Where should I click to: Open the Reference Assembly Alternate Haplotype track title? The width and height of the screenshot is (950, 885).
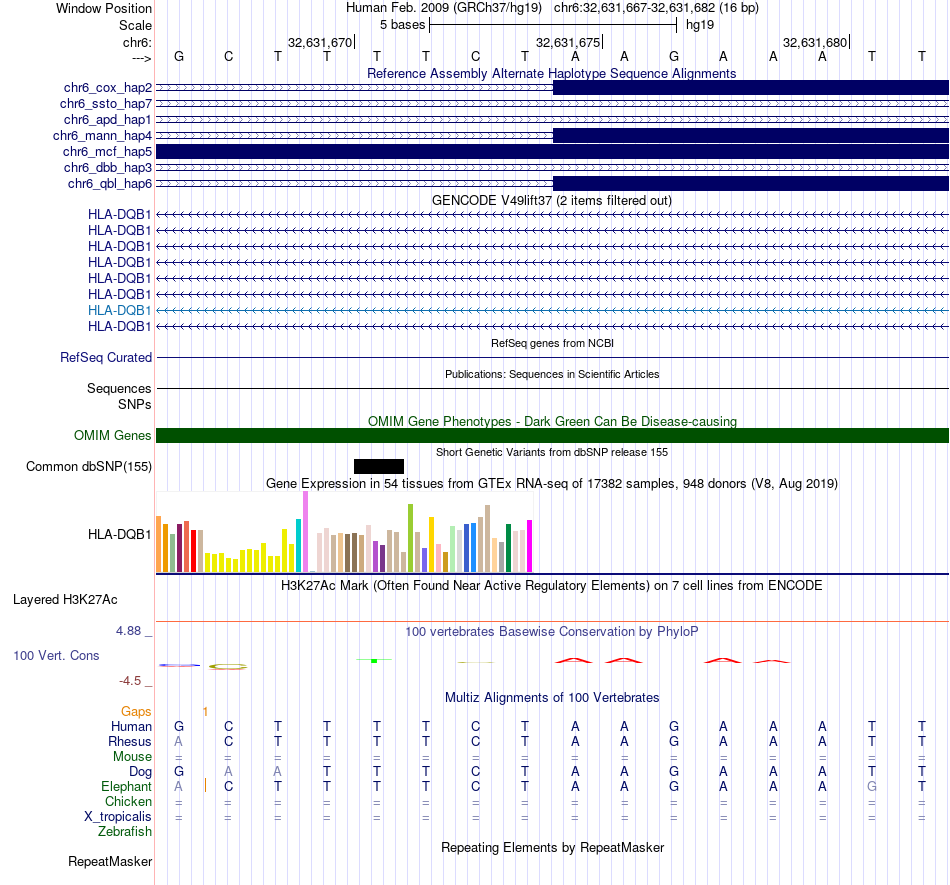point(552,73)
